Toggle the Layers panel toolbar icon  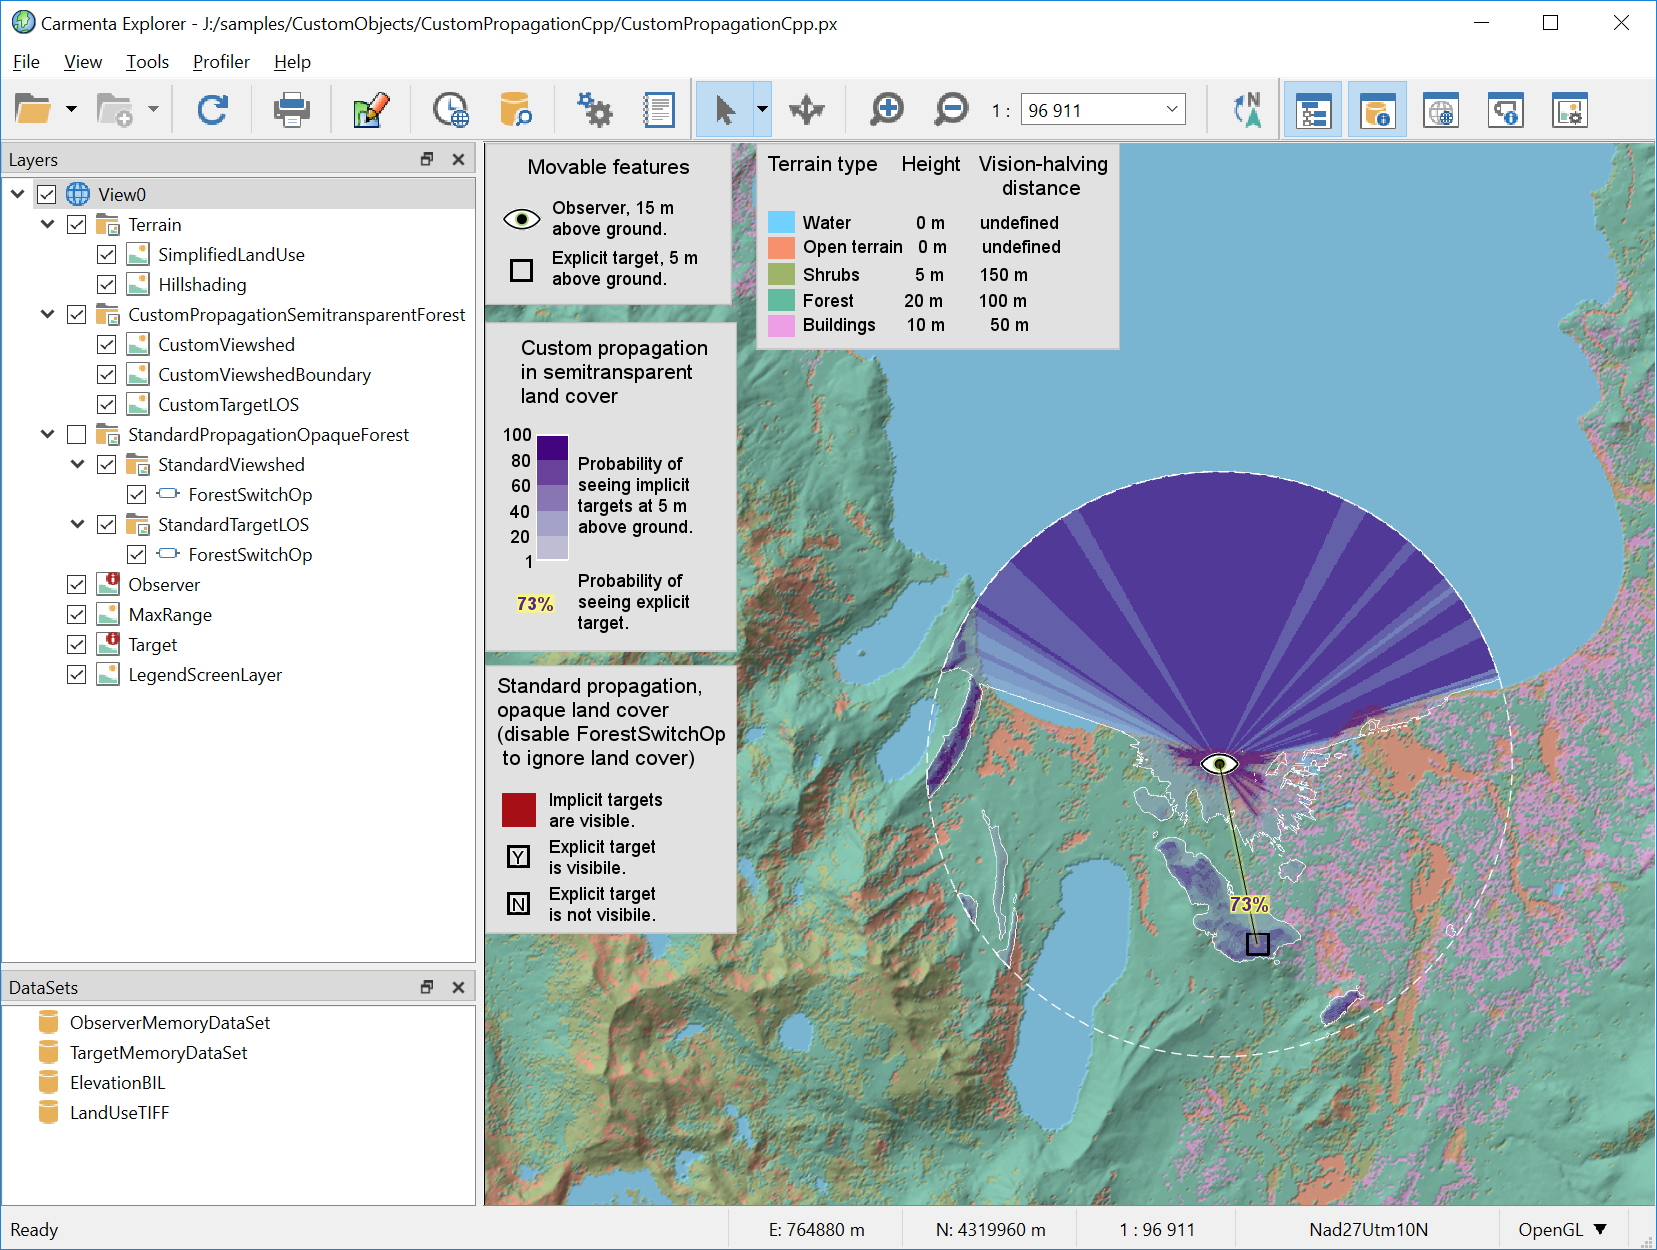[1312, 110]
